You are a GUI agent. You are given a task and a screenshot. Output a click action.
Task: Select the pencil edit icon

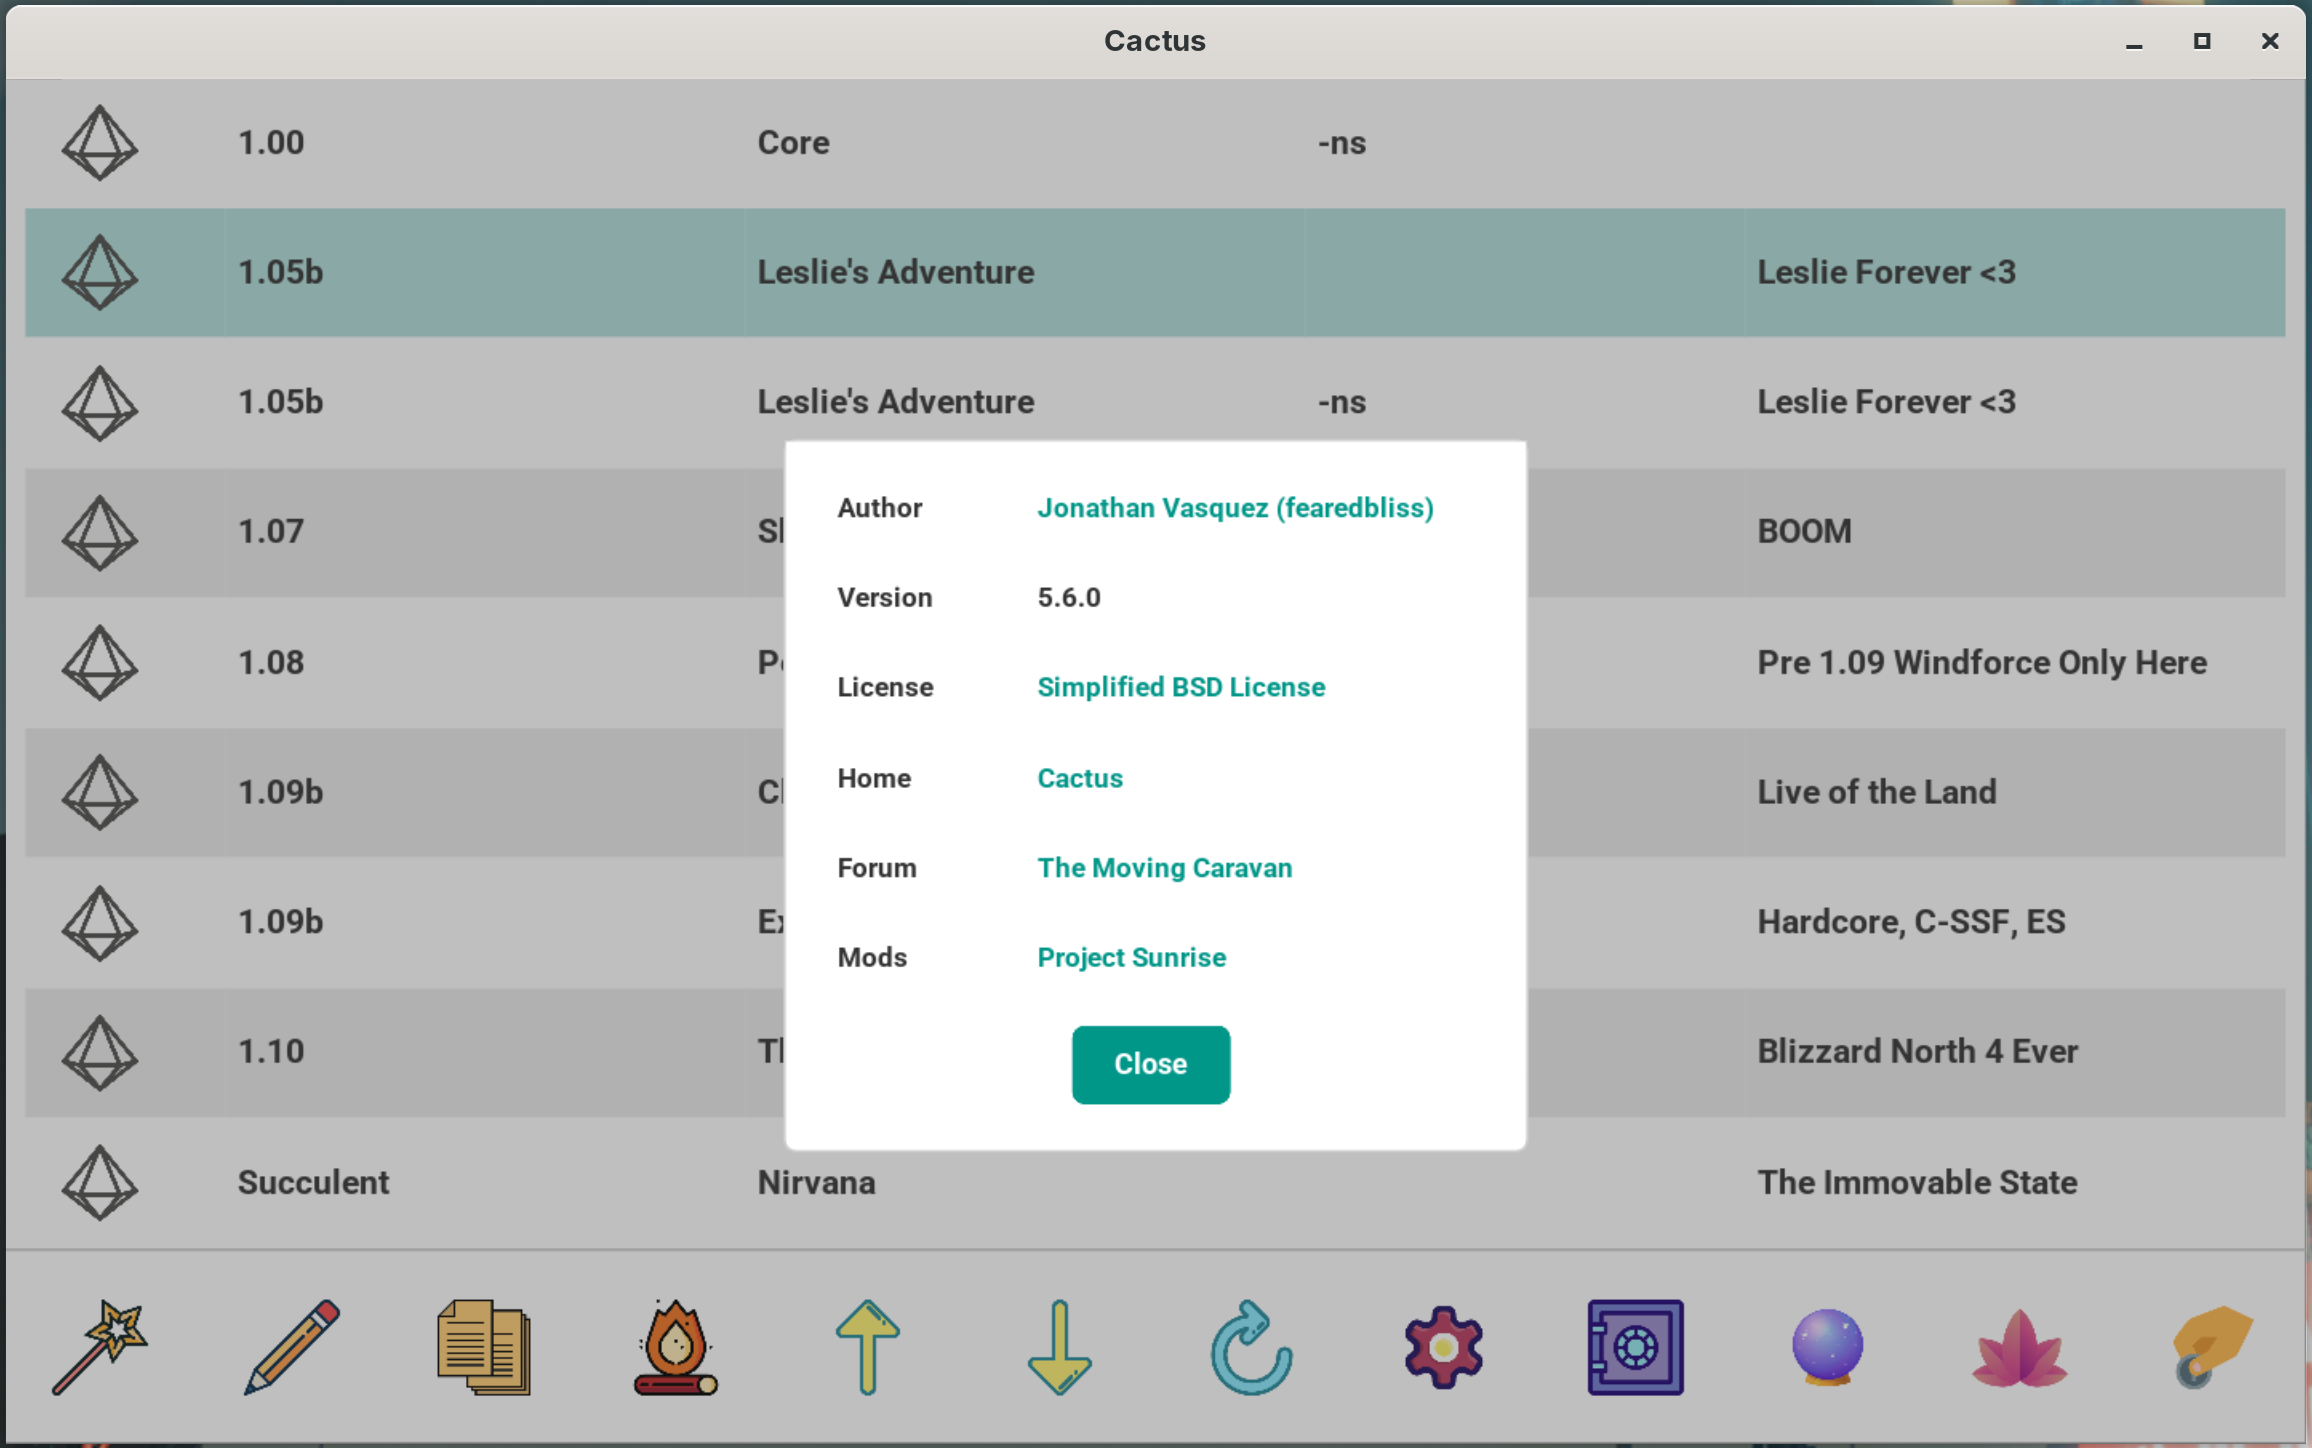[x=291, y=1347]
